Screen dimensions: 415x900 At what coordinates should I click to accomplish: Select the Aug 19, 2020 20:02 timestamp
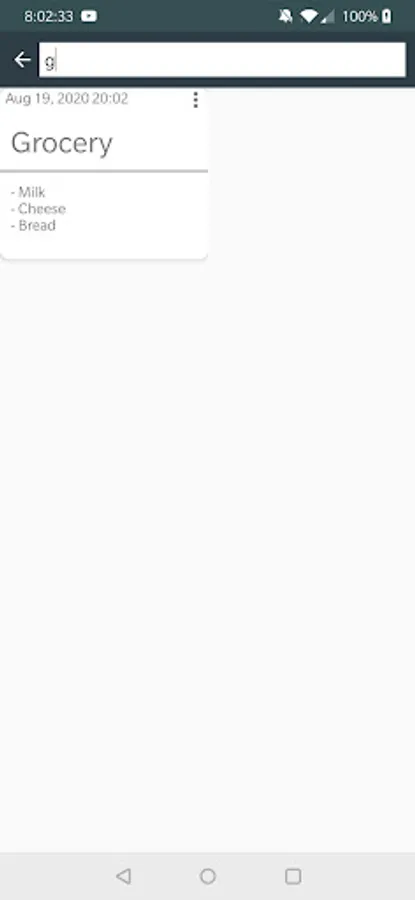pos(67,99)
